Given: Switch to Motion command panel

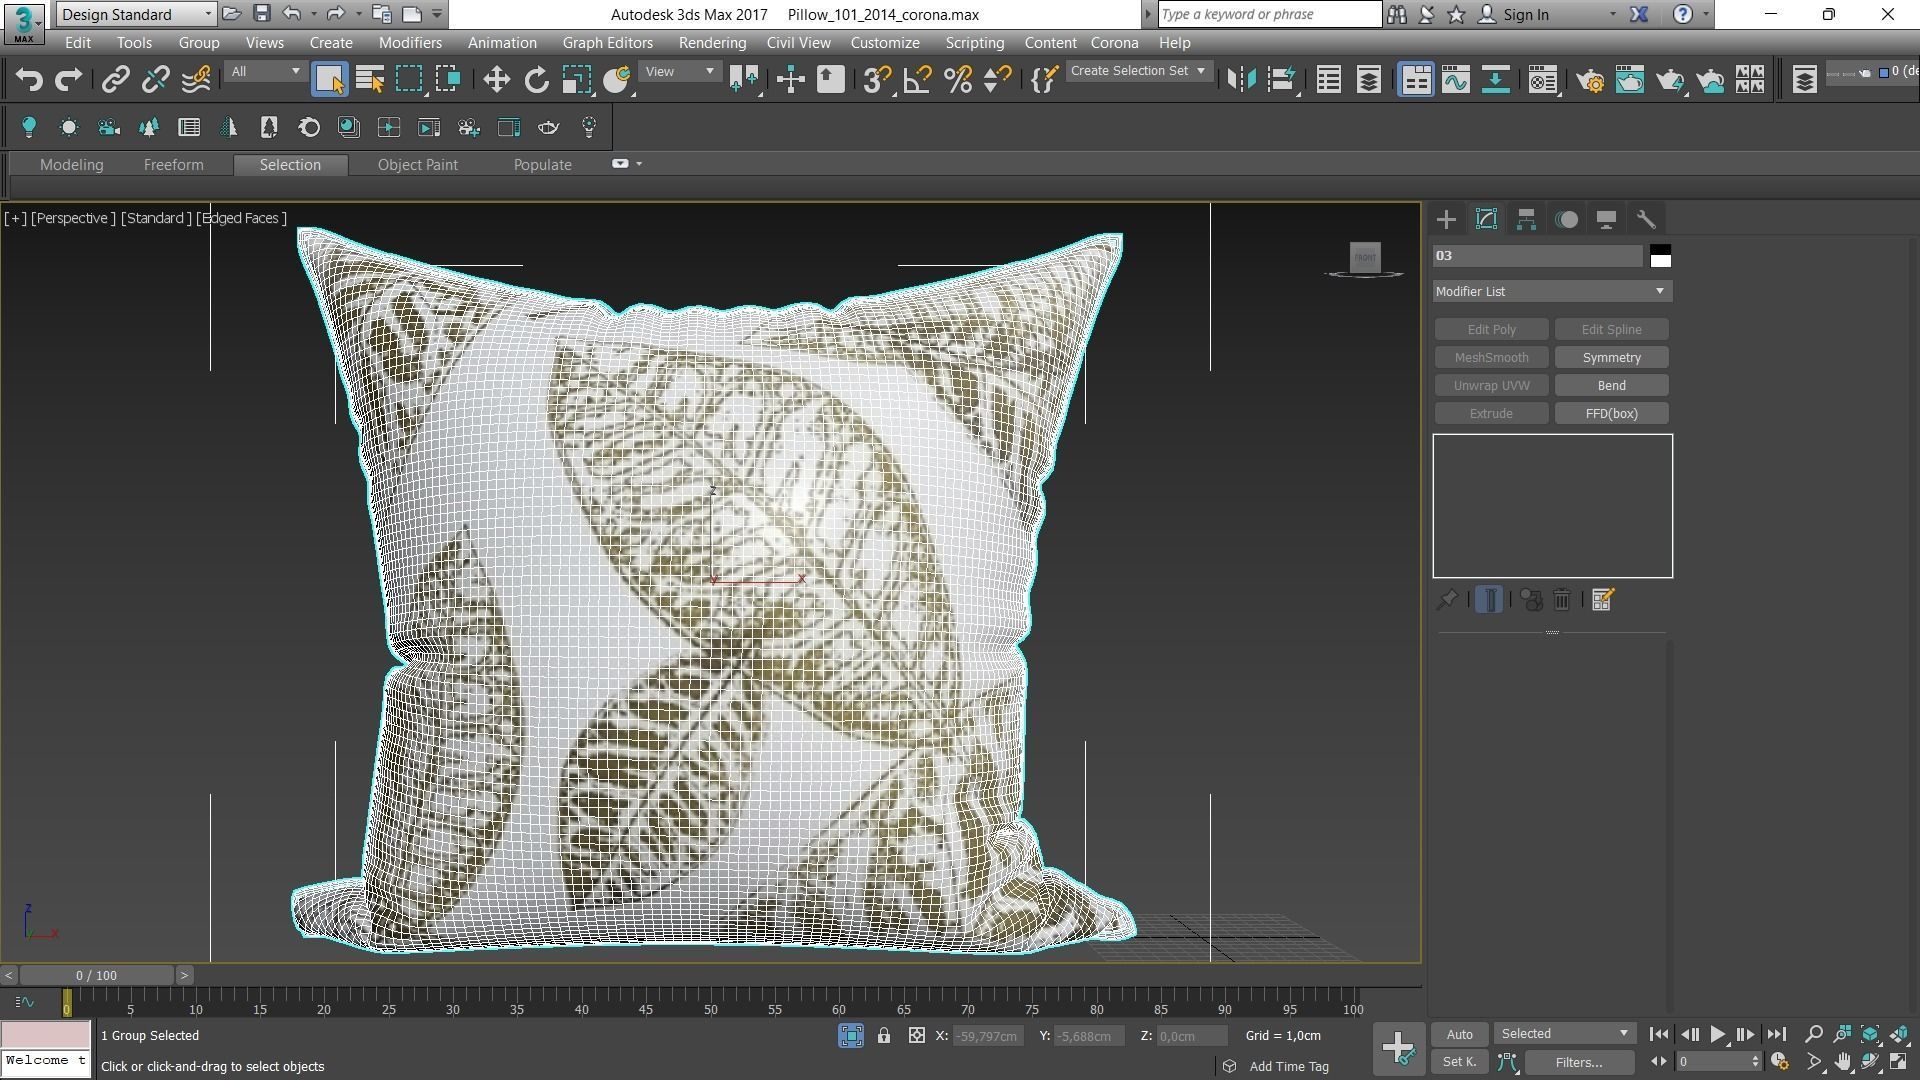Looking at the screenshot, I should 1567,220.
